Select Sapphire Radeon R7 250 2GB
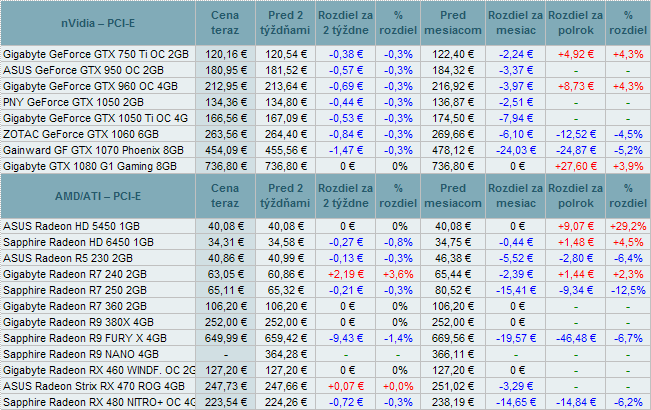The height and width of the screenshot is (410, 651). [x=75, y=290]
